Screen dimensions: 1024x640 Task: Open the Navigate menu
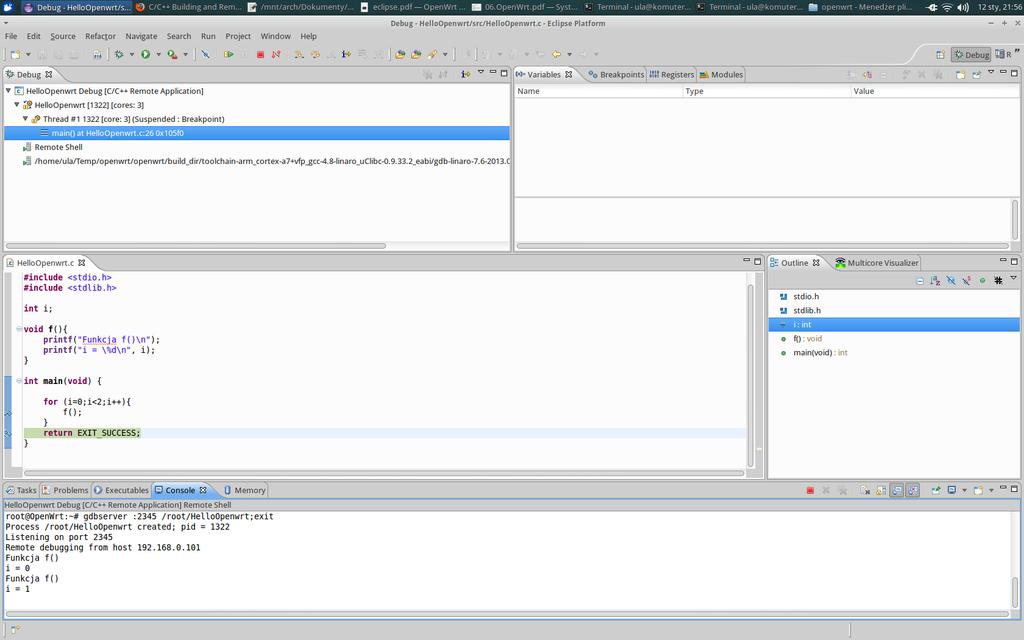[x=141, y=37]
